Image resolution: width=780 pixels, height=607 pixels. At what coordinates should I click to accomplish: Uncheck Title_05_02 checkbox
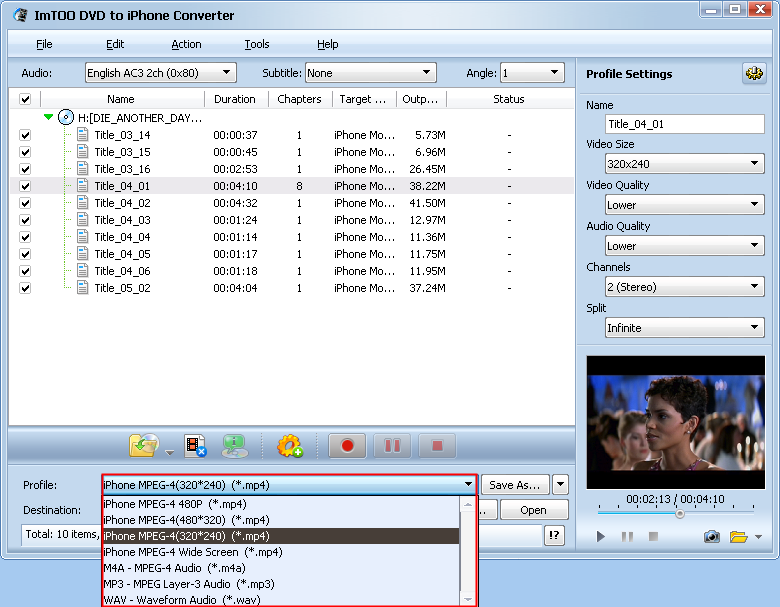[x=25, y=288]
